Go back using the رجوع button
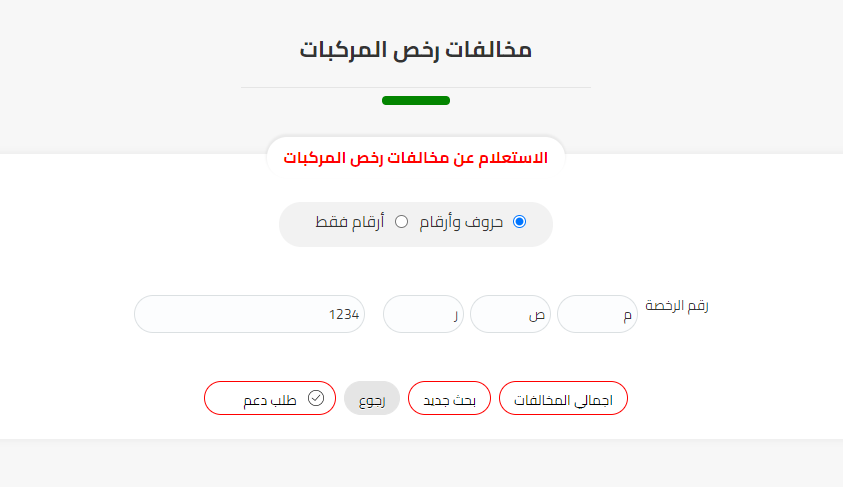 tap(372, 399)
